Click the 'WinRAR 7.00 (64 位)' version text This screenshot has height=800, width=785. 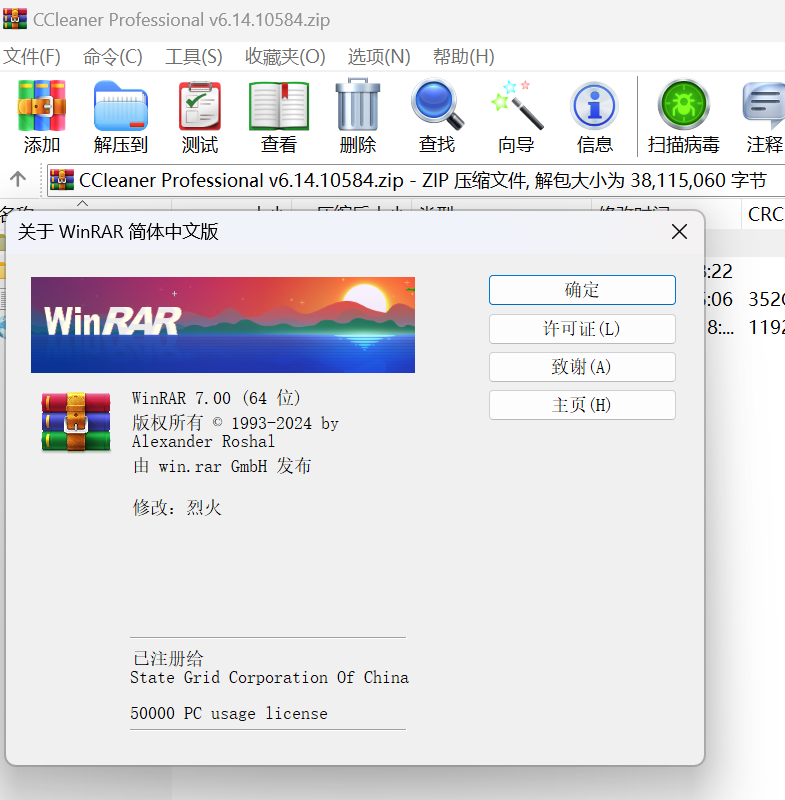[x=216, y=398]
